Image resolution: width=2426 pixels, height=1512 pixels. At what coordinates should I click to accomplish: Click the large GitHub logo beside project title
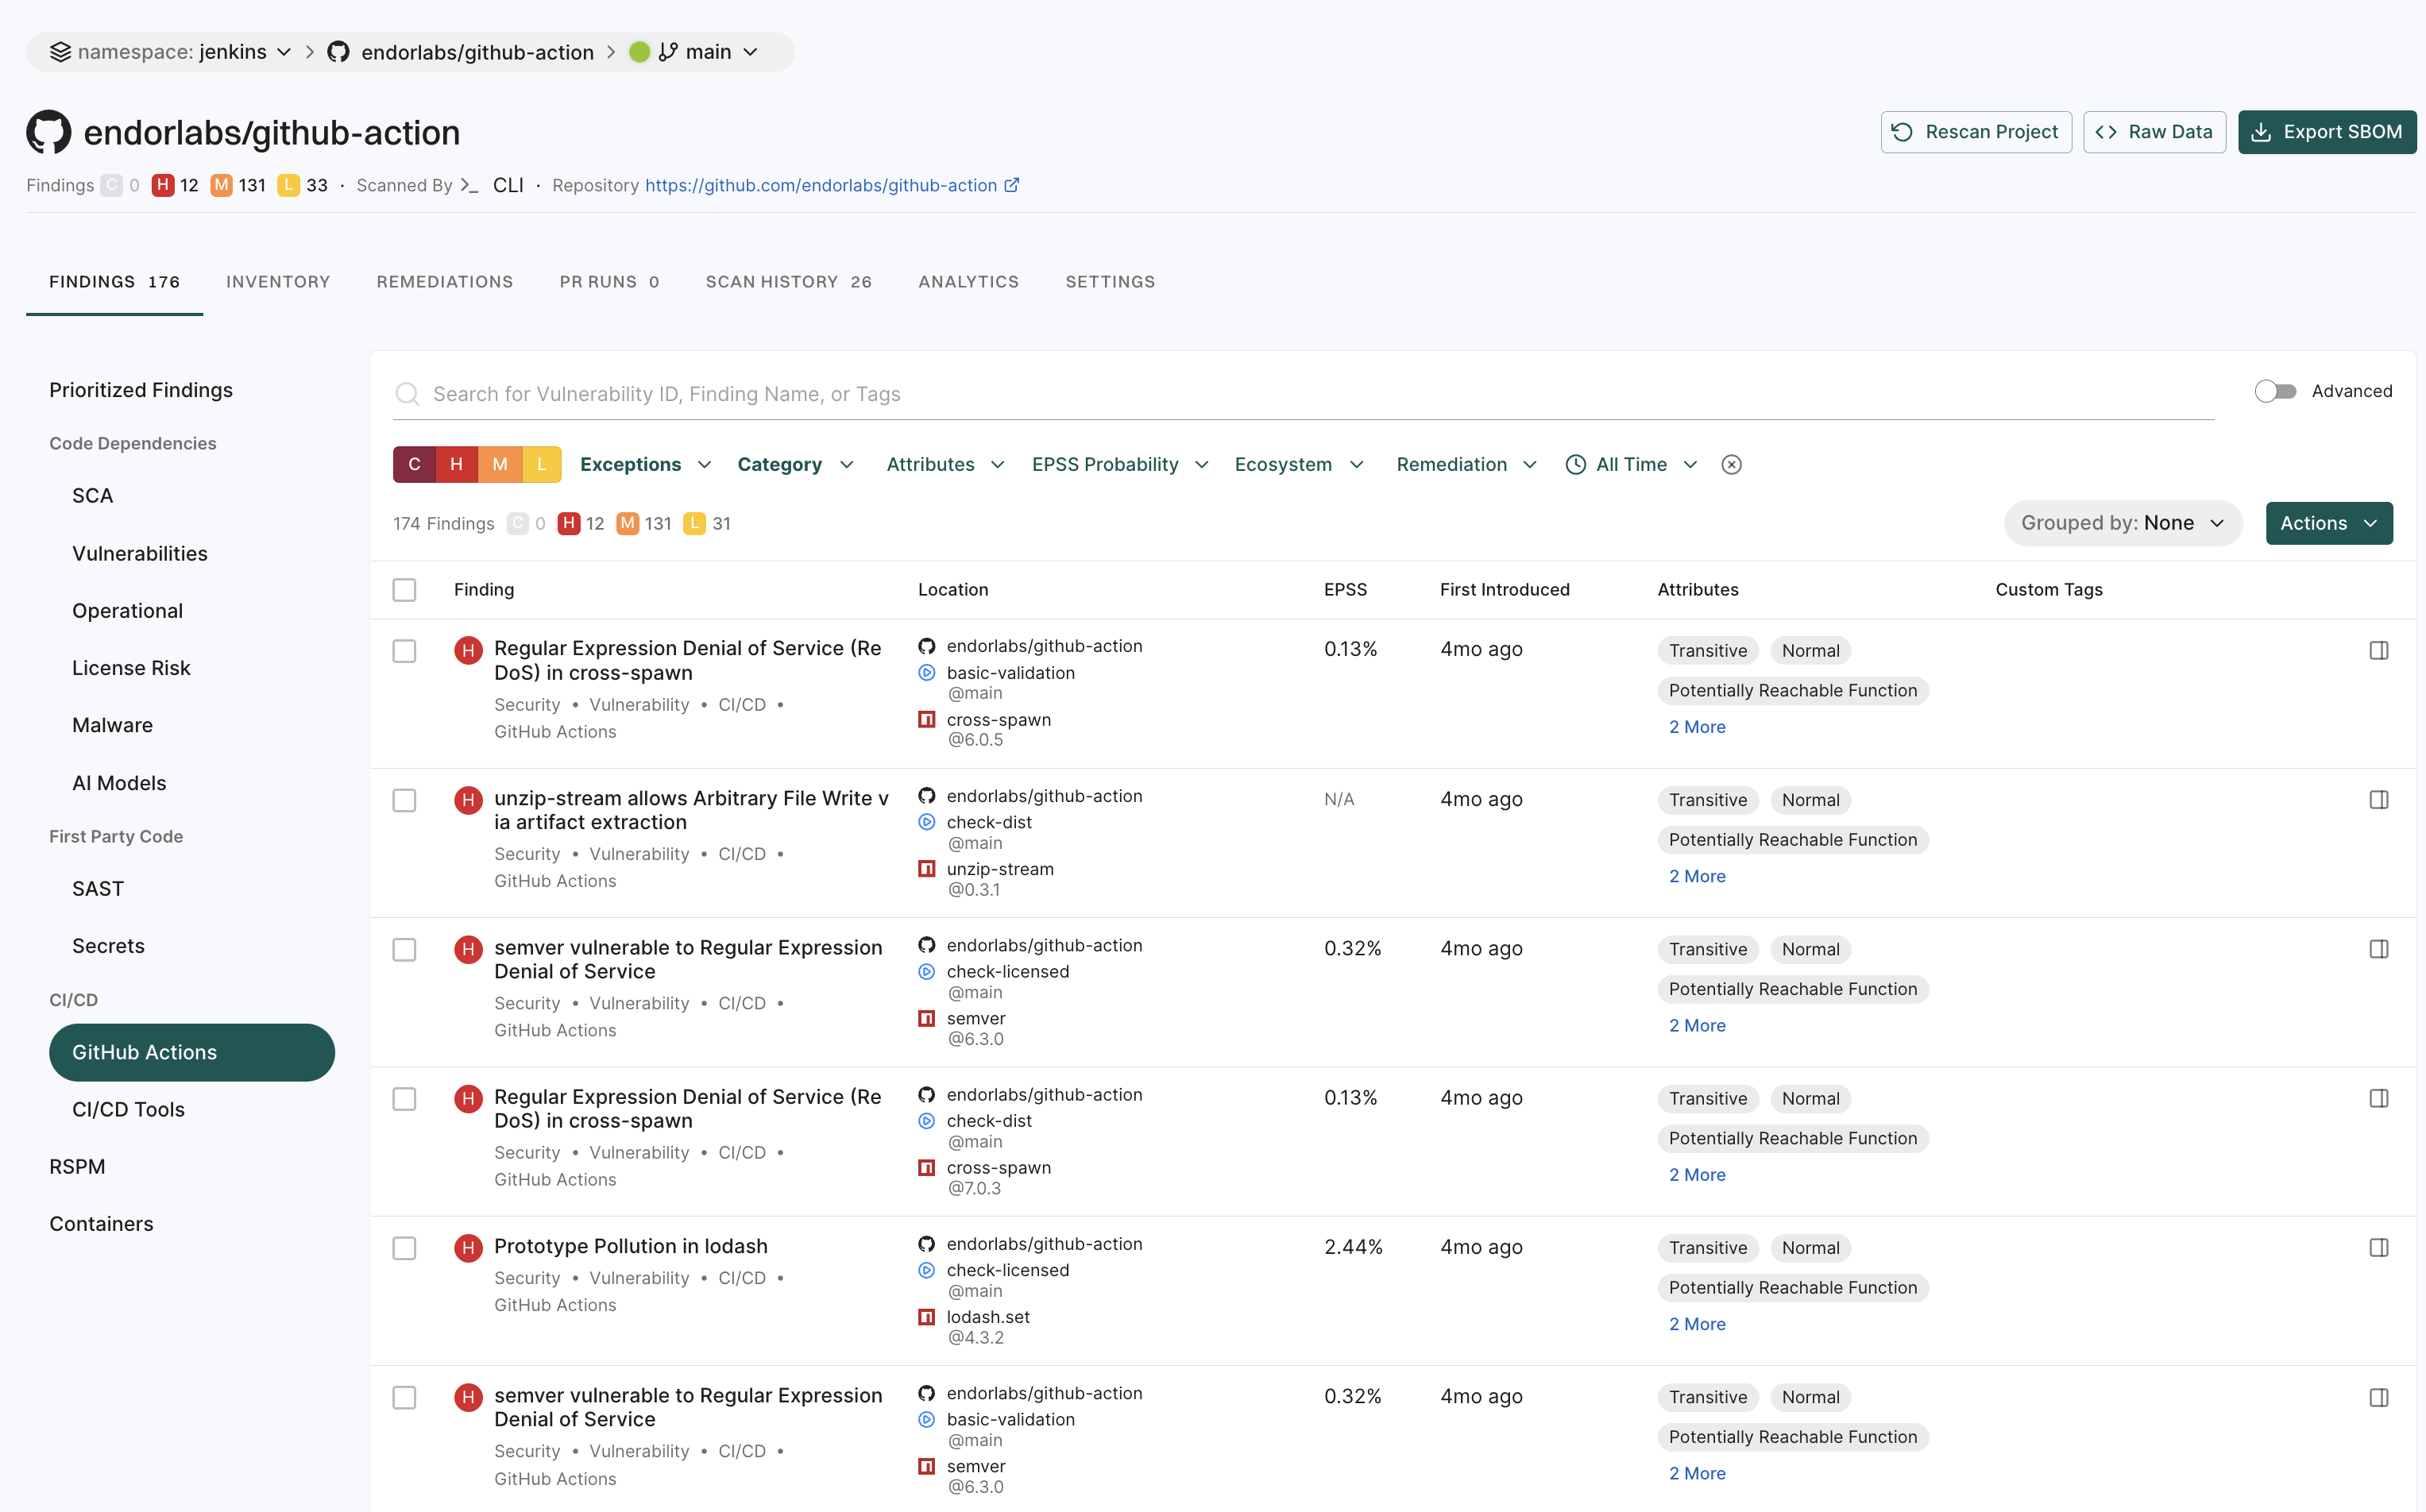click(x=49, y=132)
